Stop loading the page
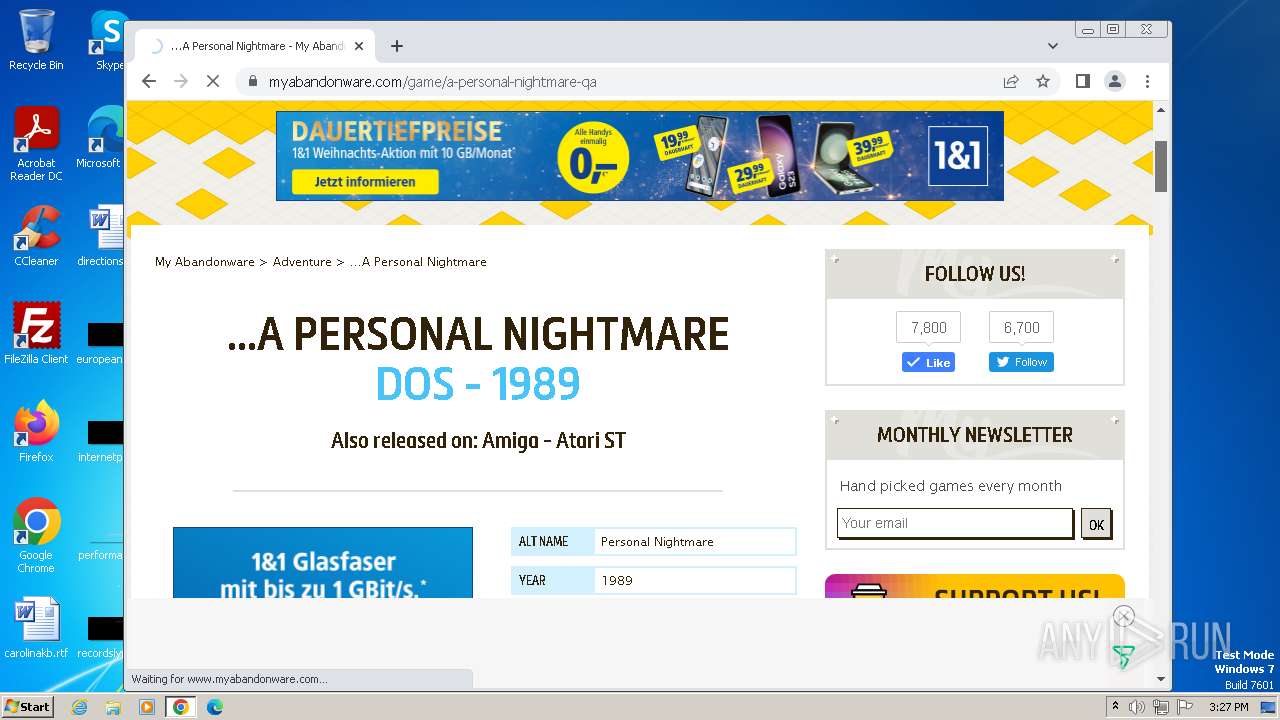The image size is (1280, 720). point(212,81)
